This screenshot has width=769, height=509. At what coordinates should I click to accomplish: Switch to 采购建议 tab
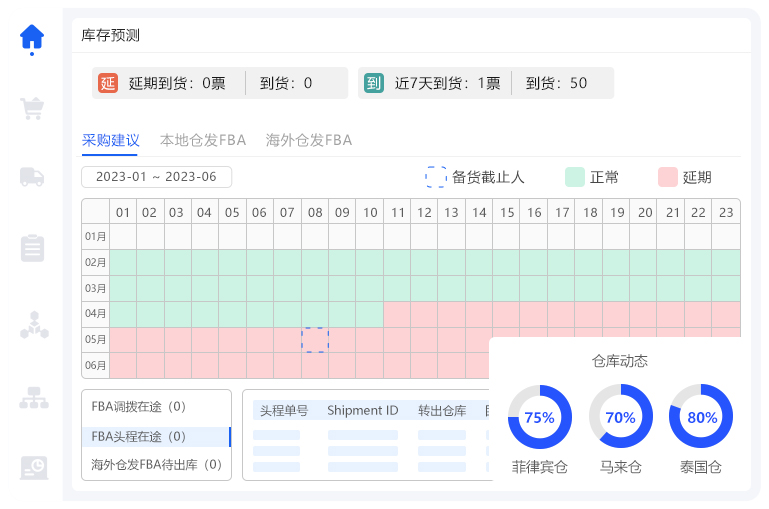click(110, 140)
